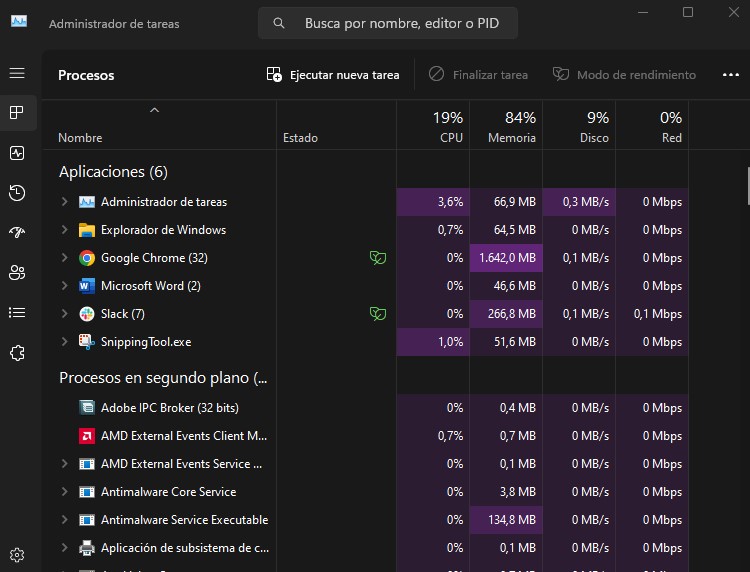Expand the Microsoft Word (2) group
750x572 pixels.
[65, 286]
